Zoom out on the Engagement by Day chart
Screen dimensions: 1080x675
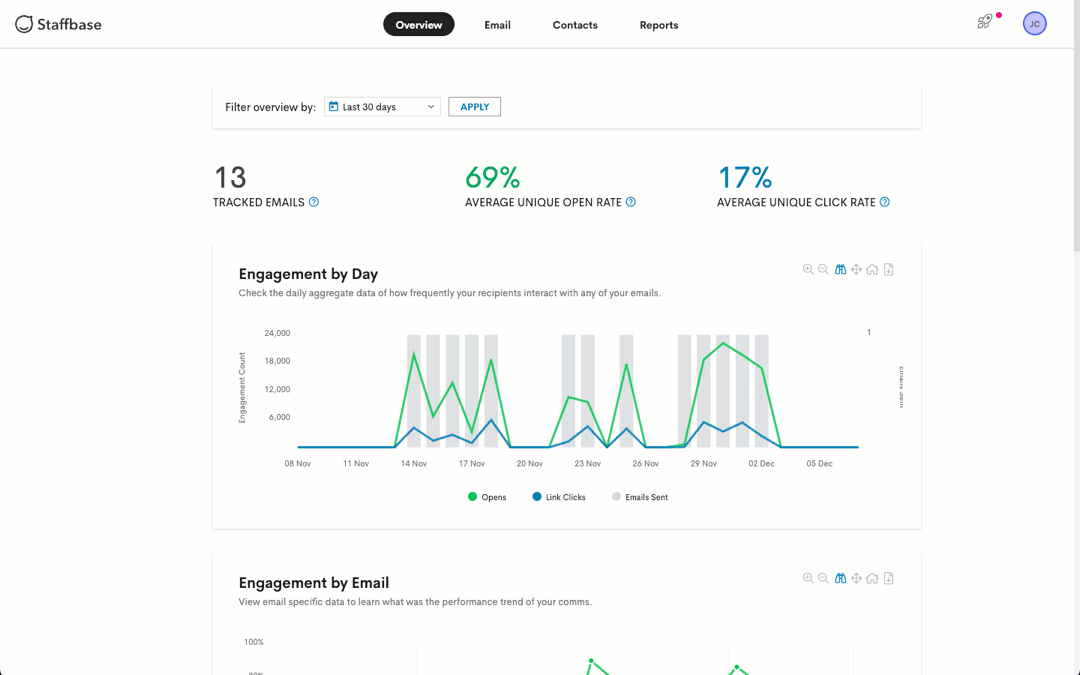click(823, 269)
